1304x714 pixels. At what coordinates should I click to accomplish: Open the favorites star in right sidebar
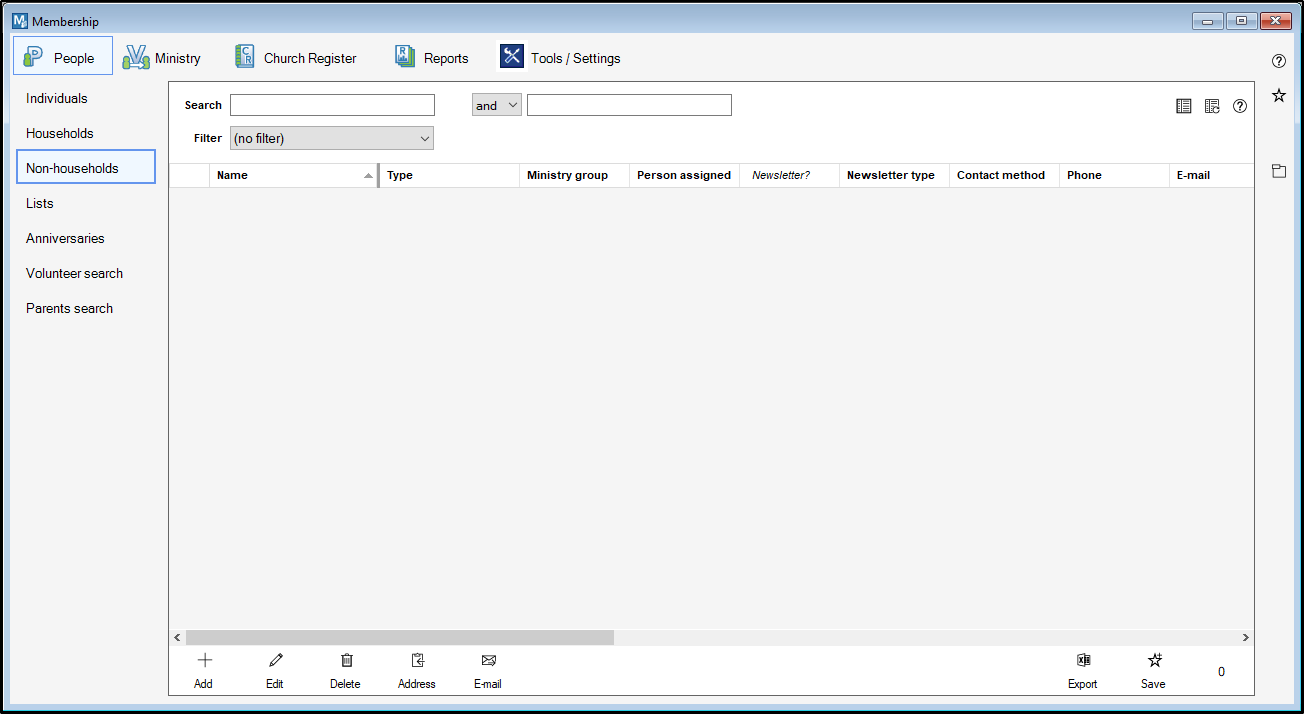(1278, 96)
